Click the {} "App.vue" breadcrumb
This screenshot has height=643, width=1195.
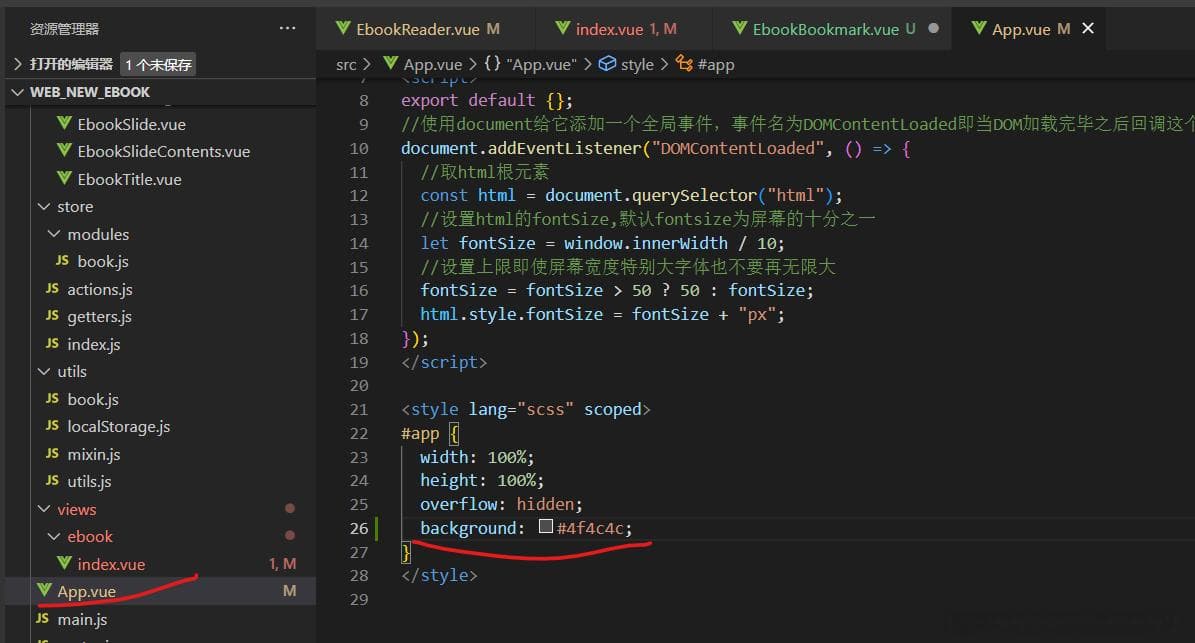(x=530, y=65)
